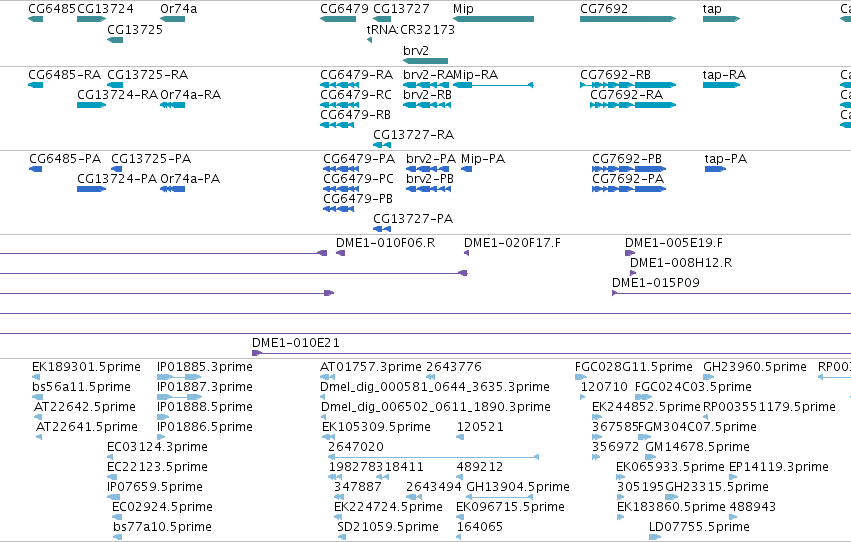
Task: Click the CG6479-PB protein label
Action: click(358, 199)
